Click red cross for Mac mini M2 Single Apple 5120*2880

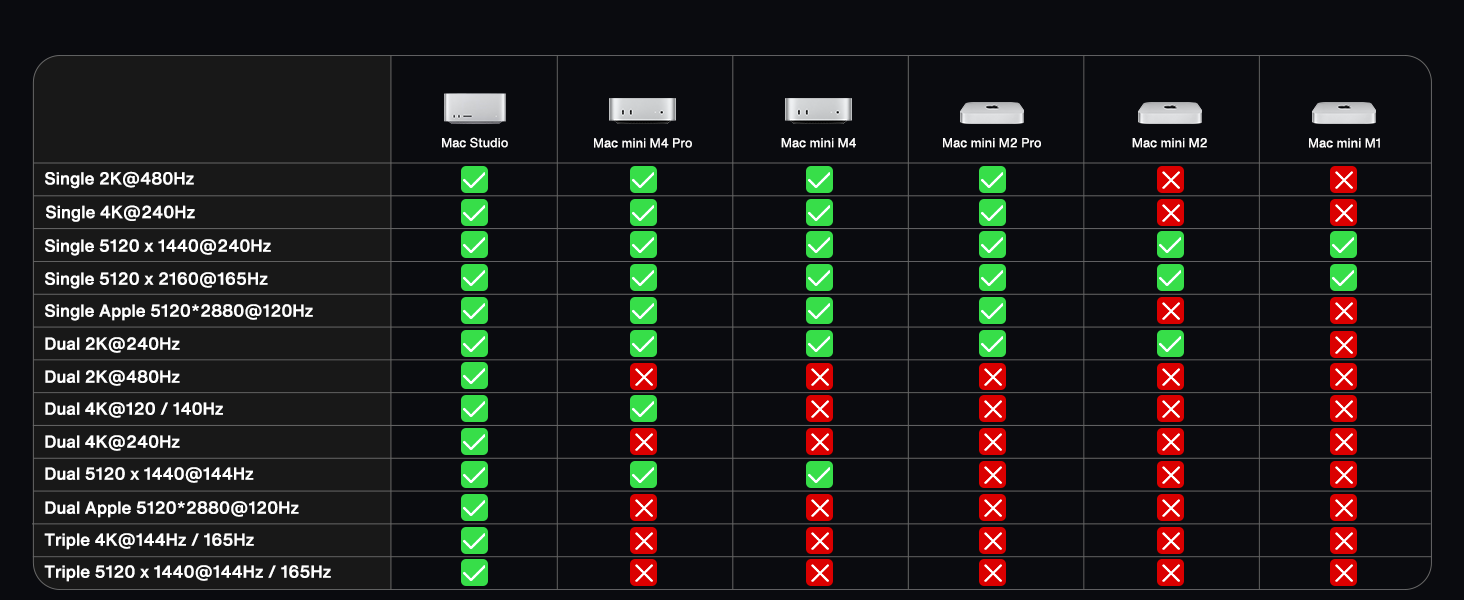pos(1170,311)
